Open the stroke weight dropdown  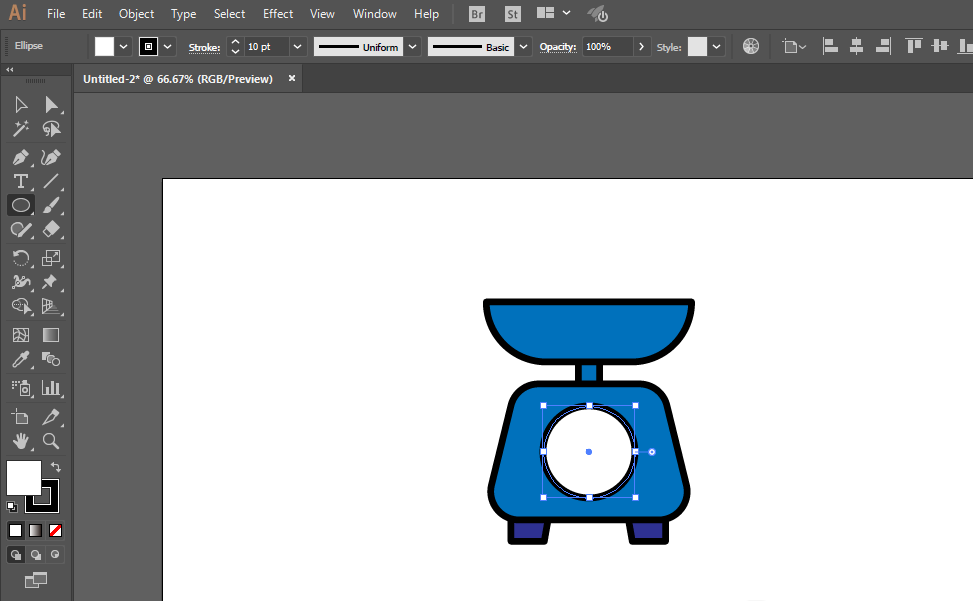coord(298,47)
